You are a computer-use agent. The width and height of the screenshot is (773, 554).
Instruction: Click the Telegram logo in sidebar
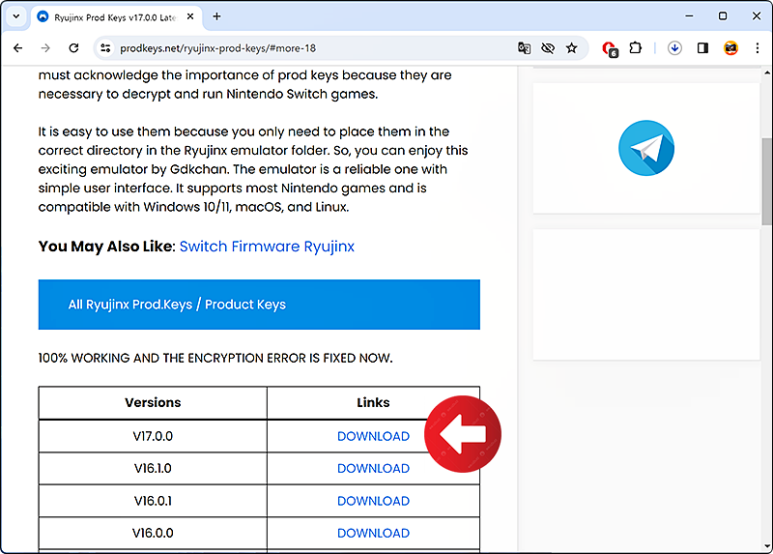click(x=646, y=148)
